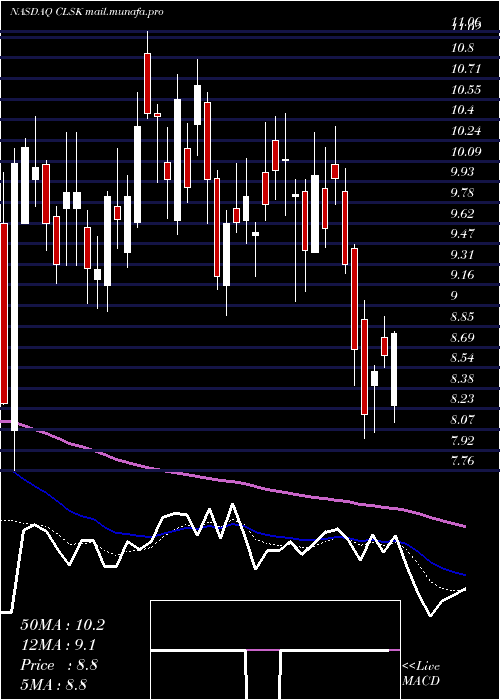Screen dimensions: 500x700
Task: Click the MACD histogram box at bottom
Action: point(275,650)
